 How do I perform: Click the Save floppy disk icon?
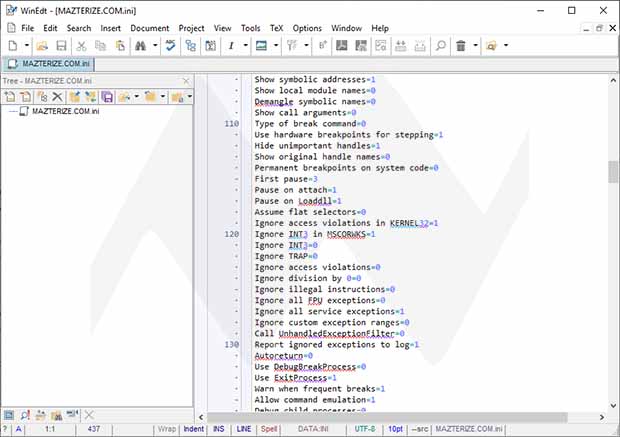[x=61, y=45]
